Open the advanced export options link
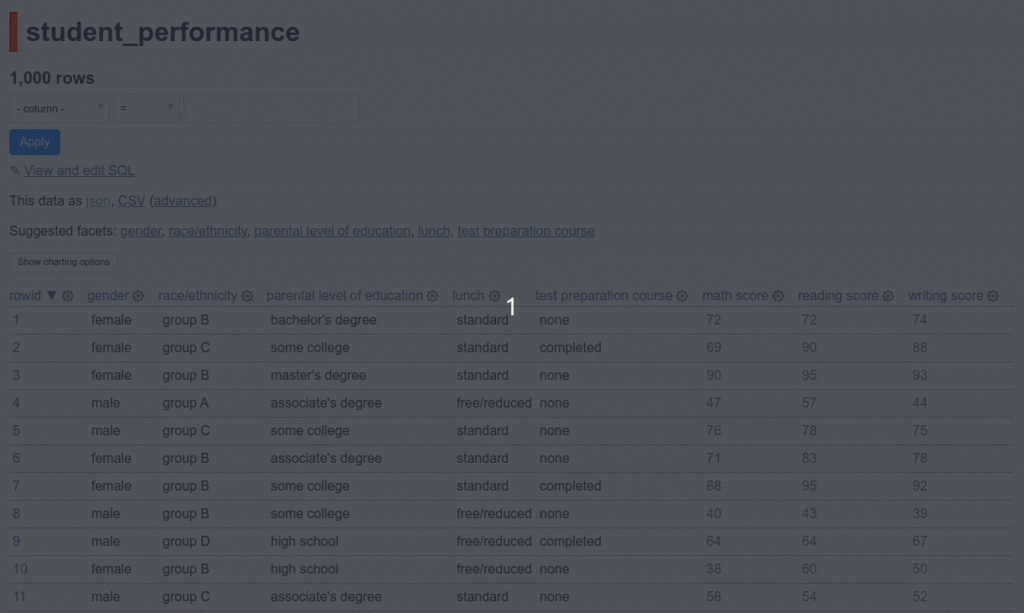 point(183,201)
